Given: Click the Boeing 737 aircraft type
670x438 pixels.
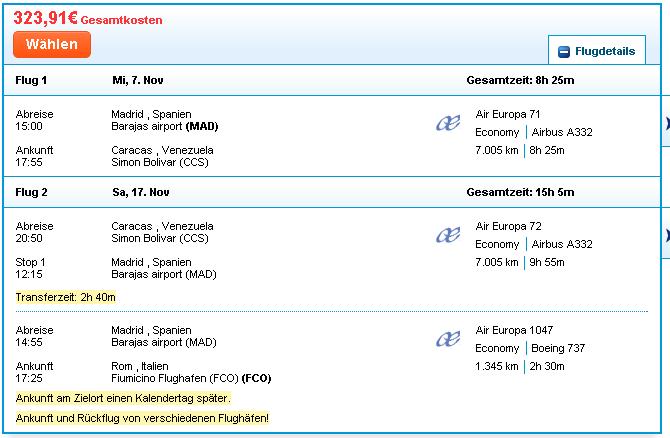Looking at the screenshot, I should click(559, 349).
